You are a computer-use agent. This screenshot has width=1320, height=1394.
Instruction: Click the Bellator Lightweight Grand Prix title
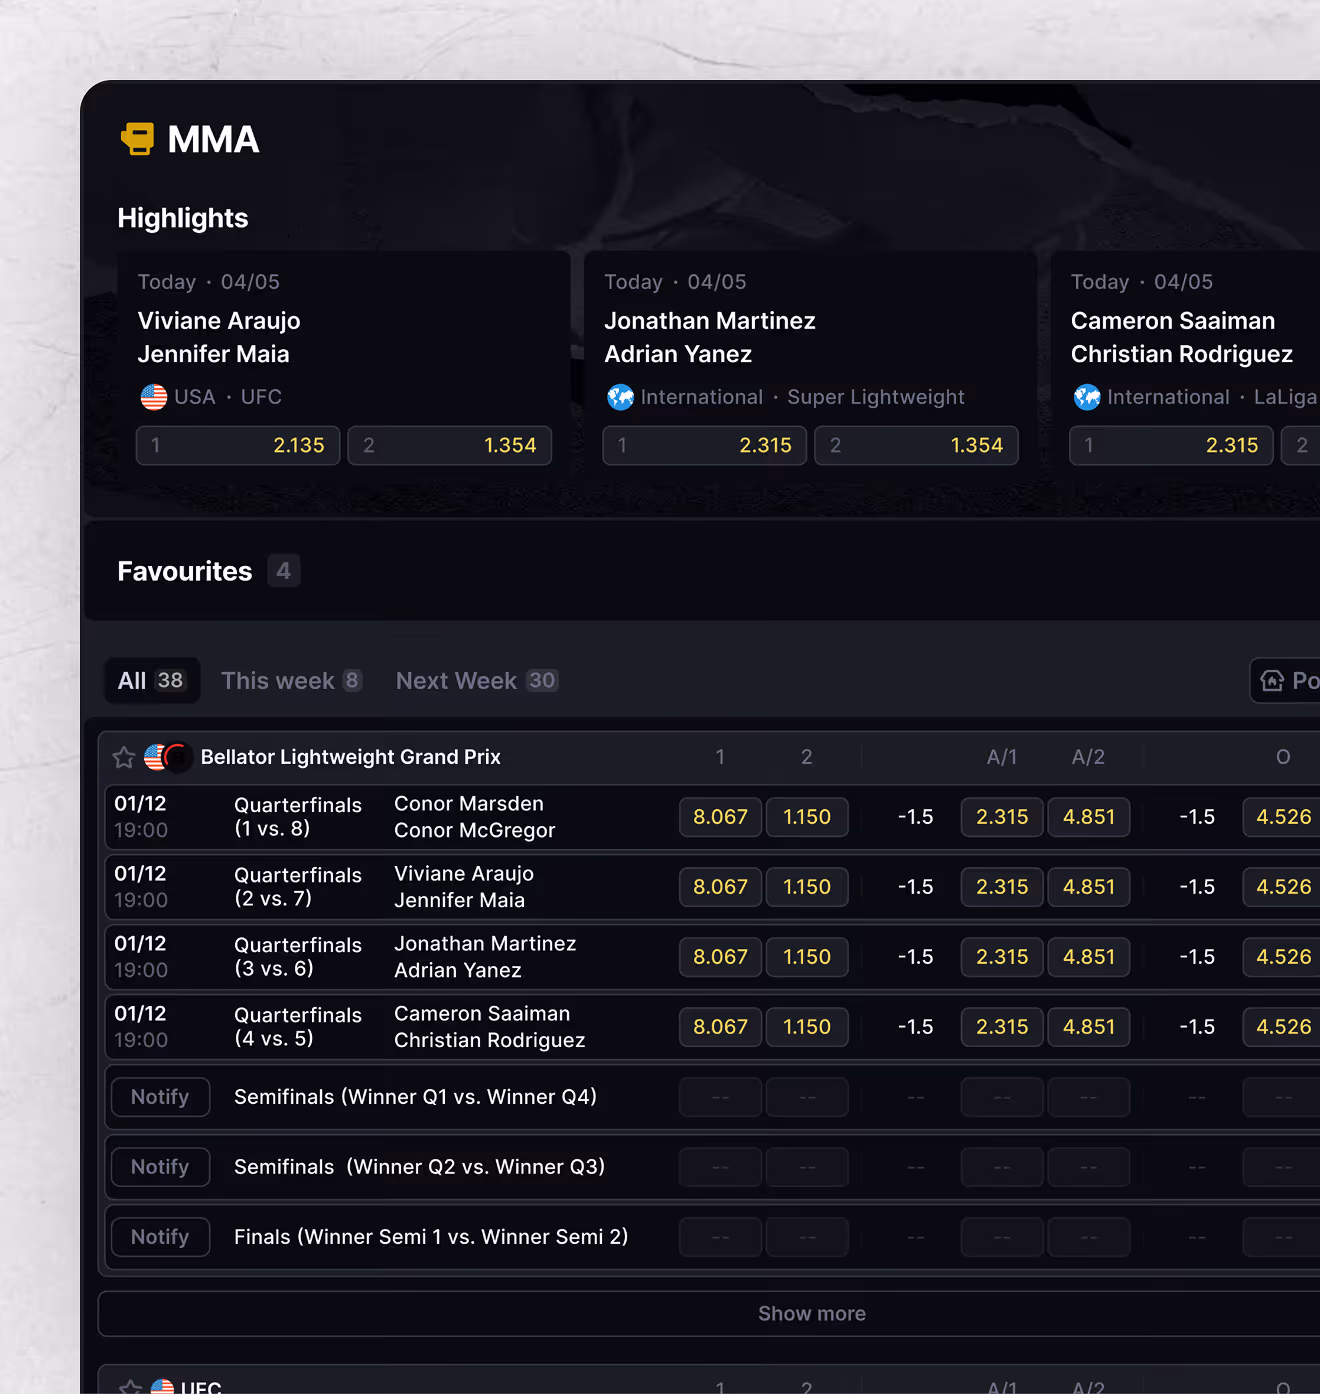[350, 757]
